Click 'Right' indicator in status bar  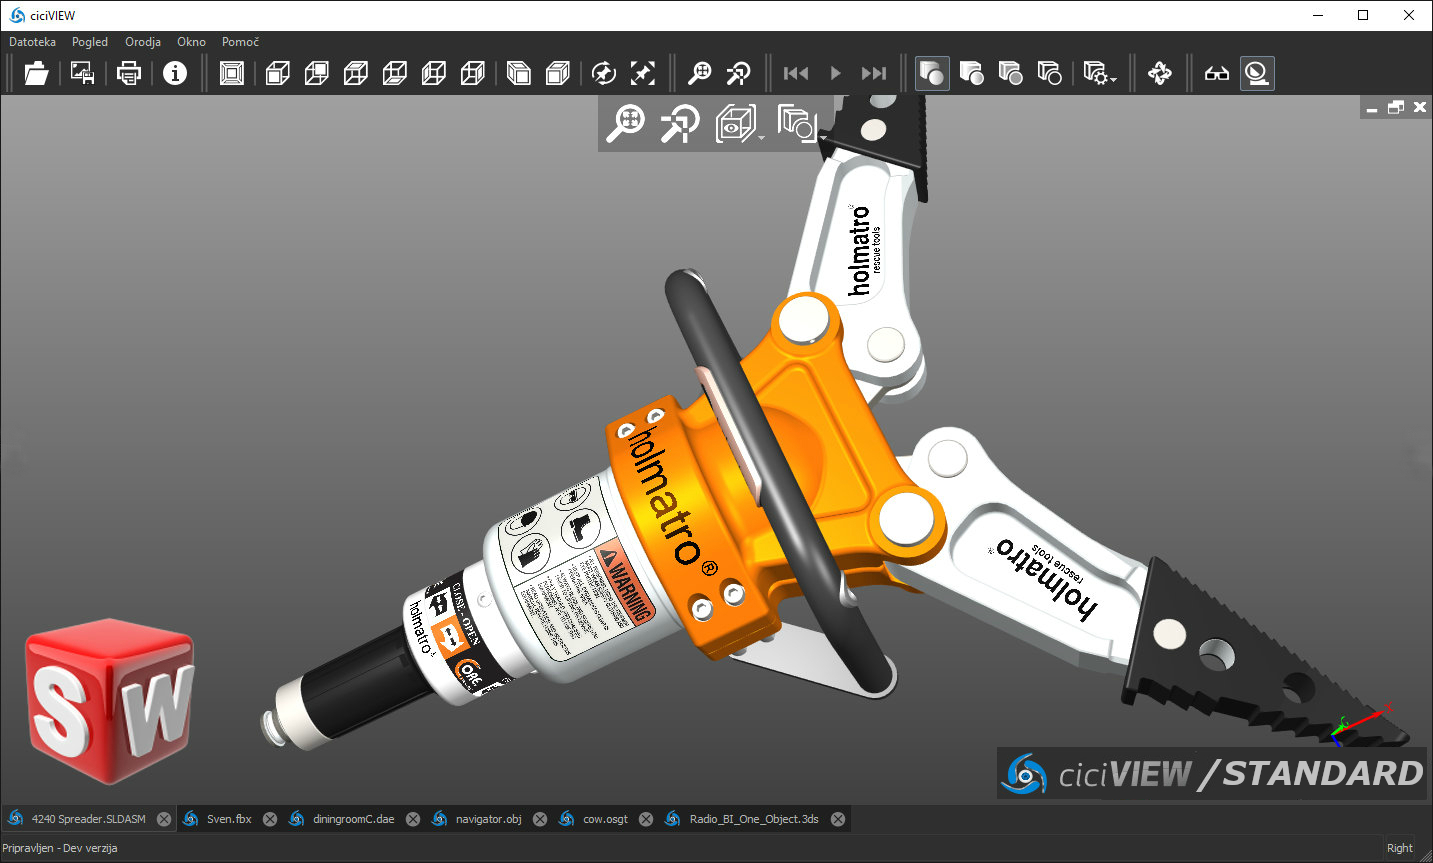[x=1400, y=848]
